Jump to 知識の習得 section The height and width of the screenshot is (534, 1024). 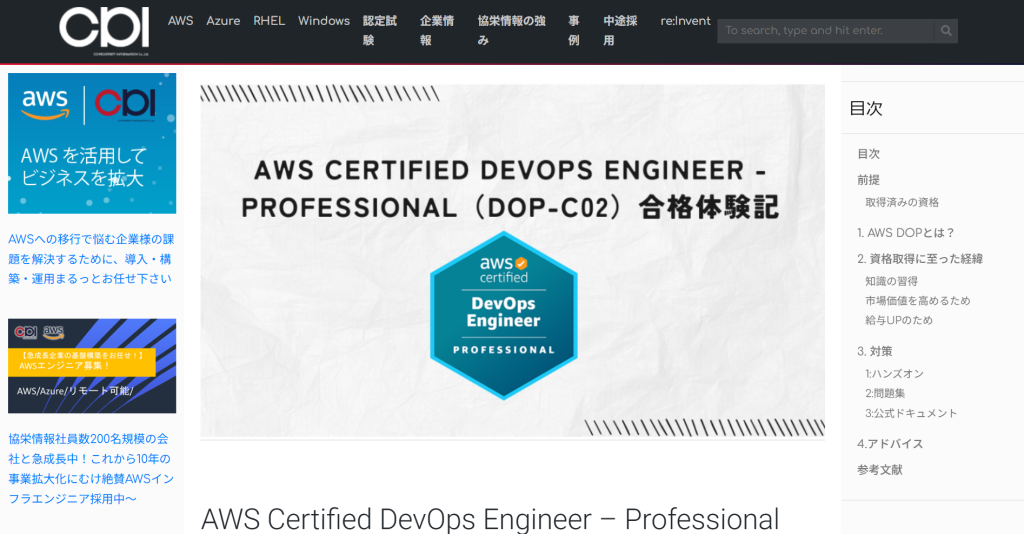tap(891, 281)
